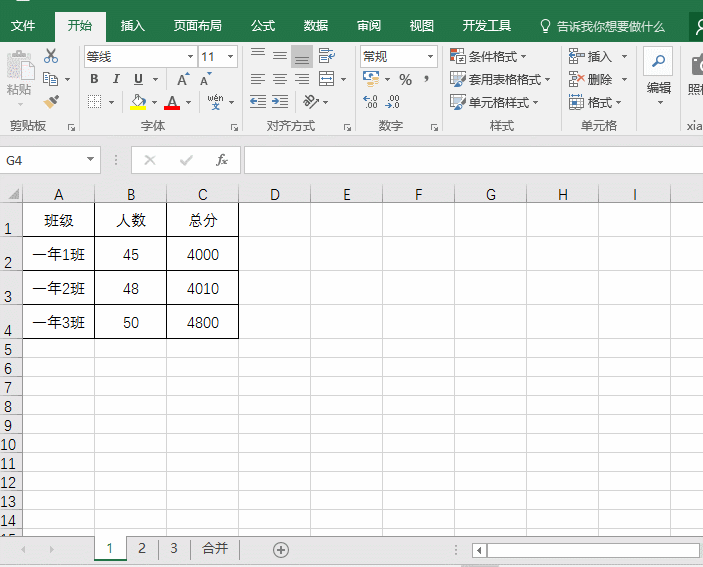The image size is (703, 567).
Task: Switch to the 公式 tab
Action: coord(263,26)
